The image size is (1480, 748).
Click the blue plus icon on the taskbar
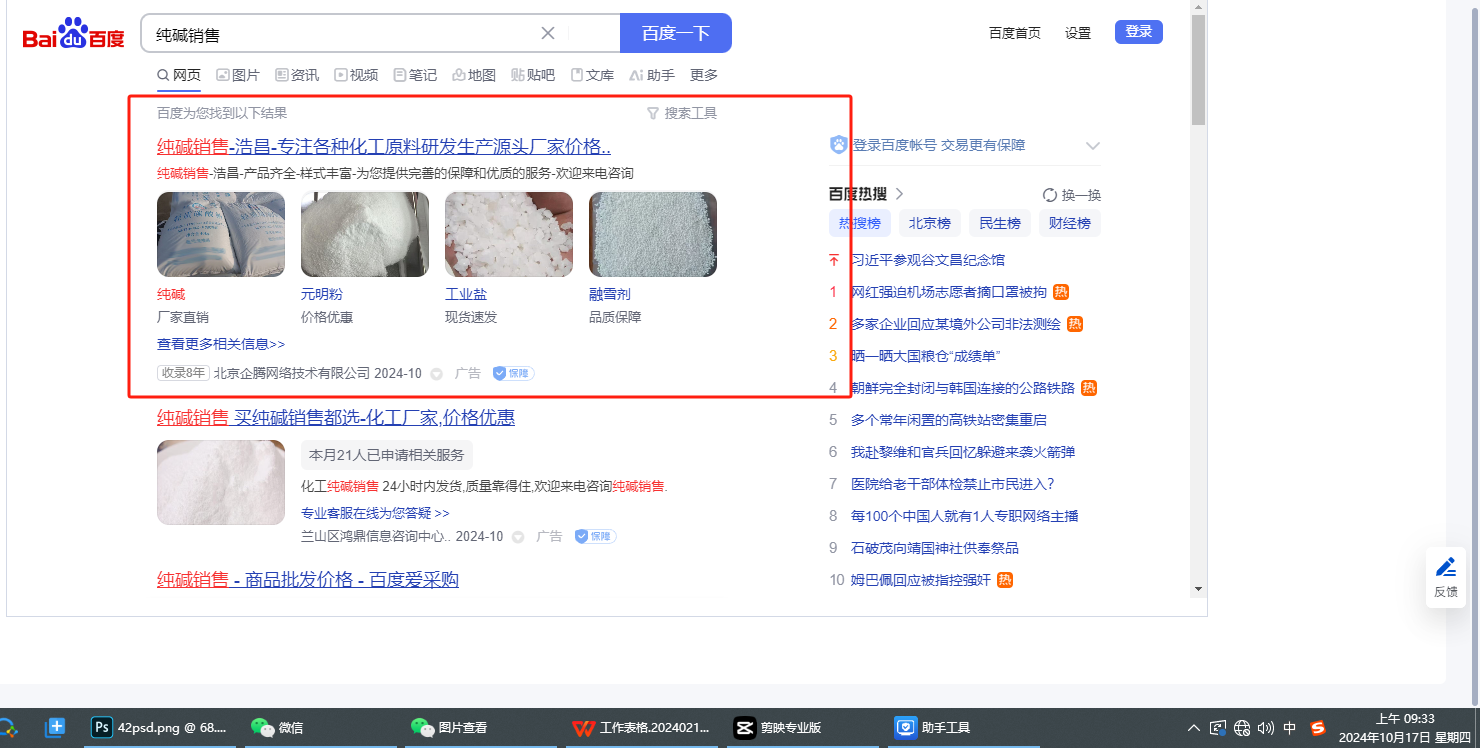55,727
